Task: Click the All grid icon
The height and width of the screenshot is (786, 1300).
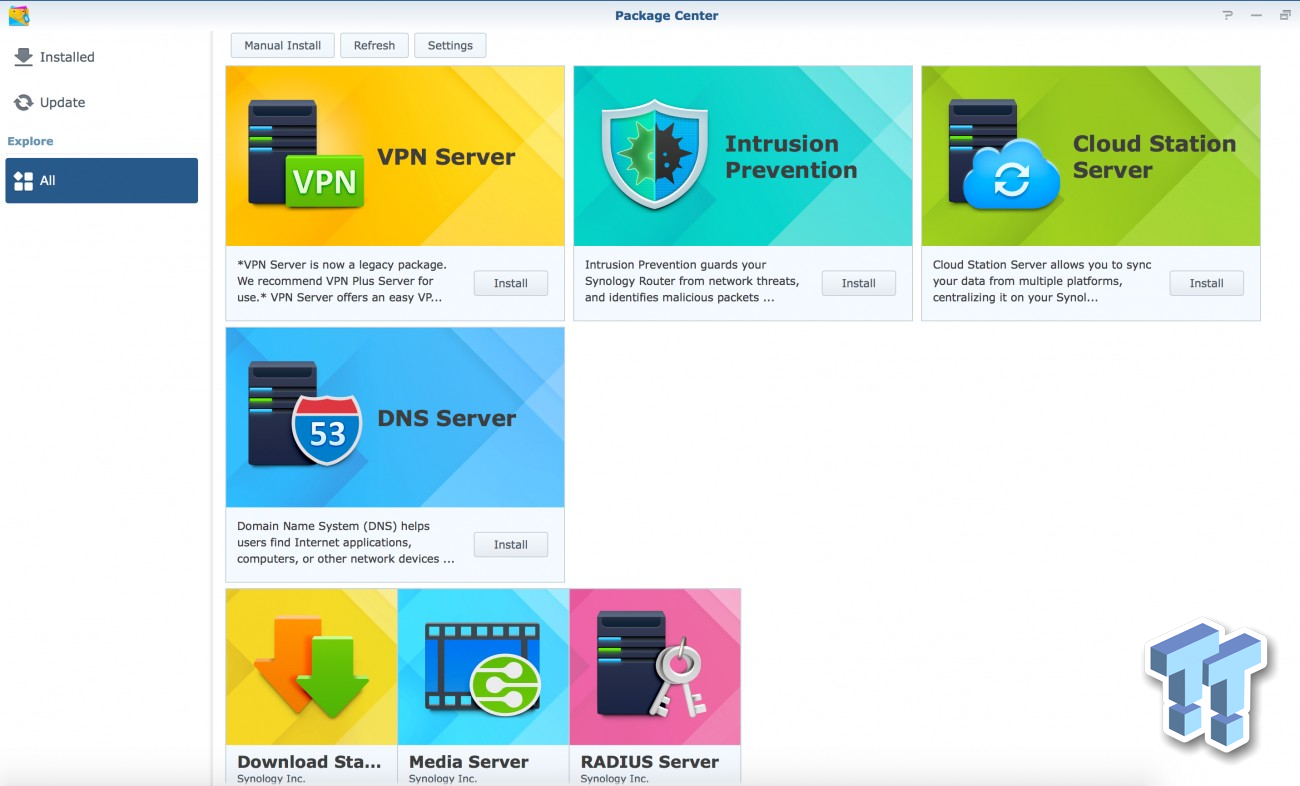Action: coord(23,181)
